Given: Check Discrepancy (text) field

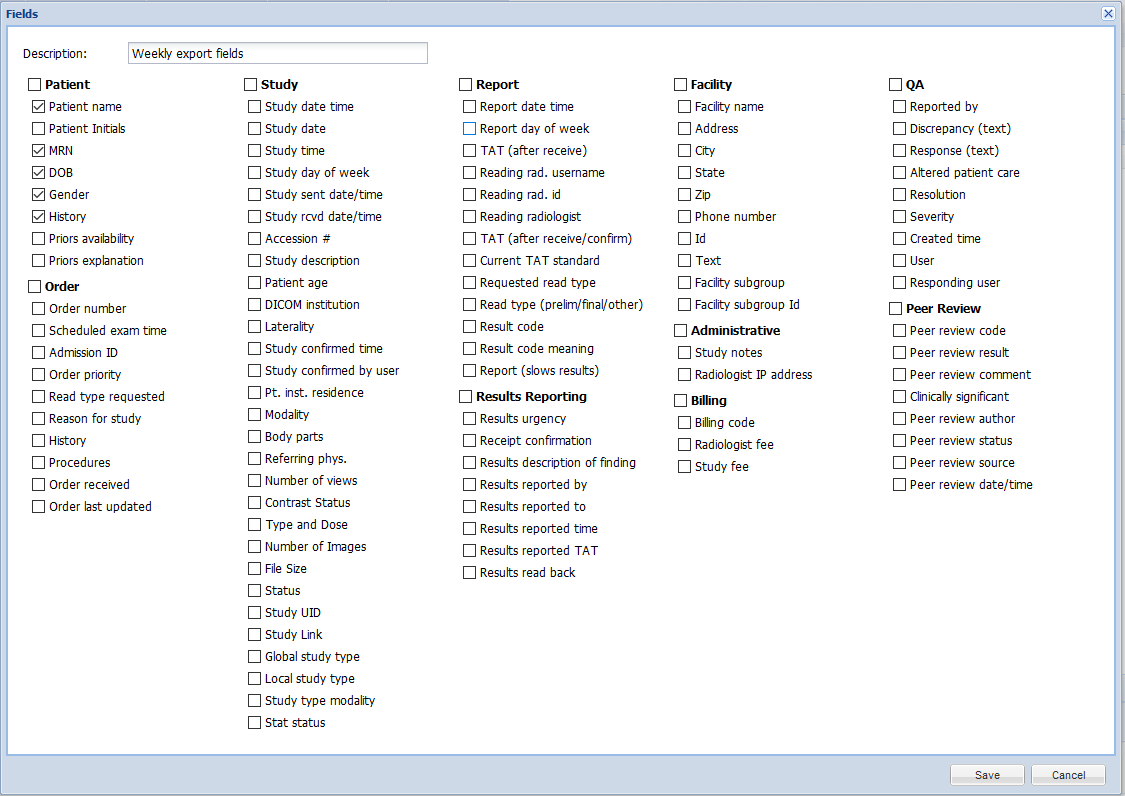Looking at the screenshot, I should point(900,128).
